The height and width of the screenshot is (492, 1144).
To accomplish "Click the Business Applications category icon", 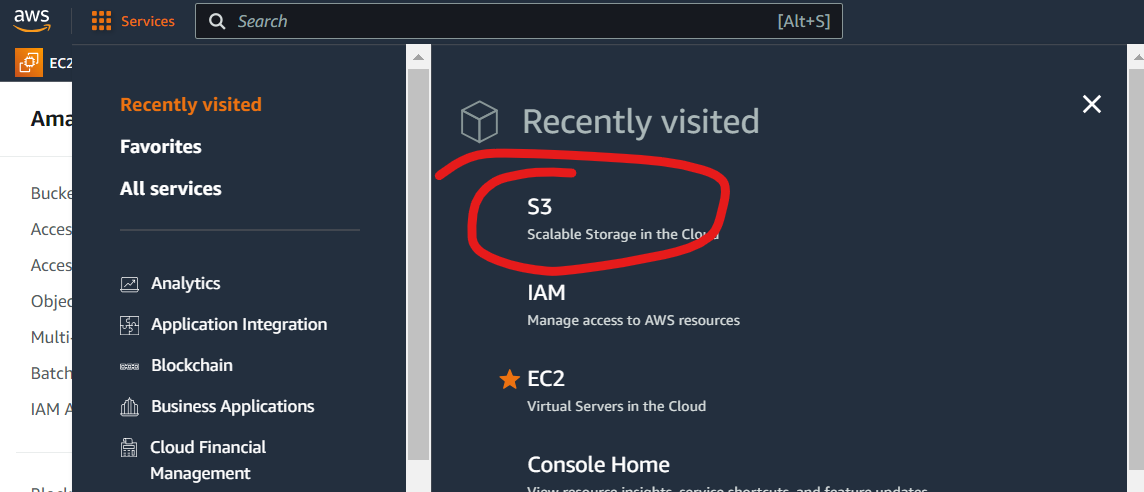I will tap(129, 407).
